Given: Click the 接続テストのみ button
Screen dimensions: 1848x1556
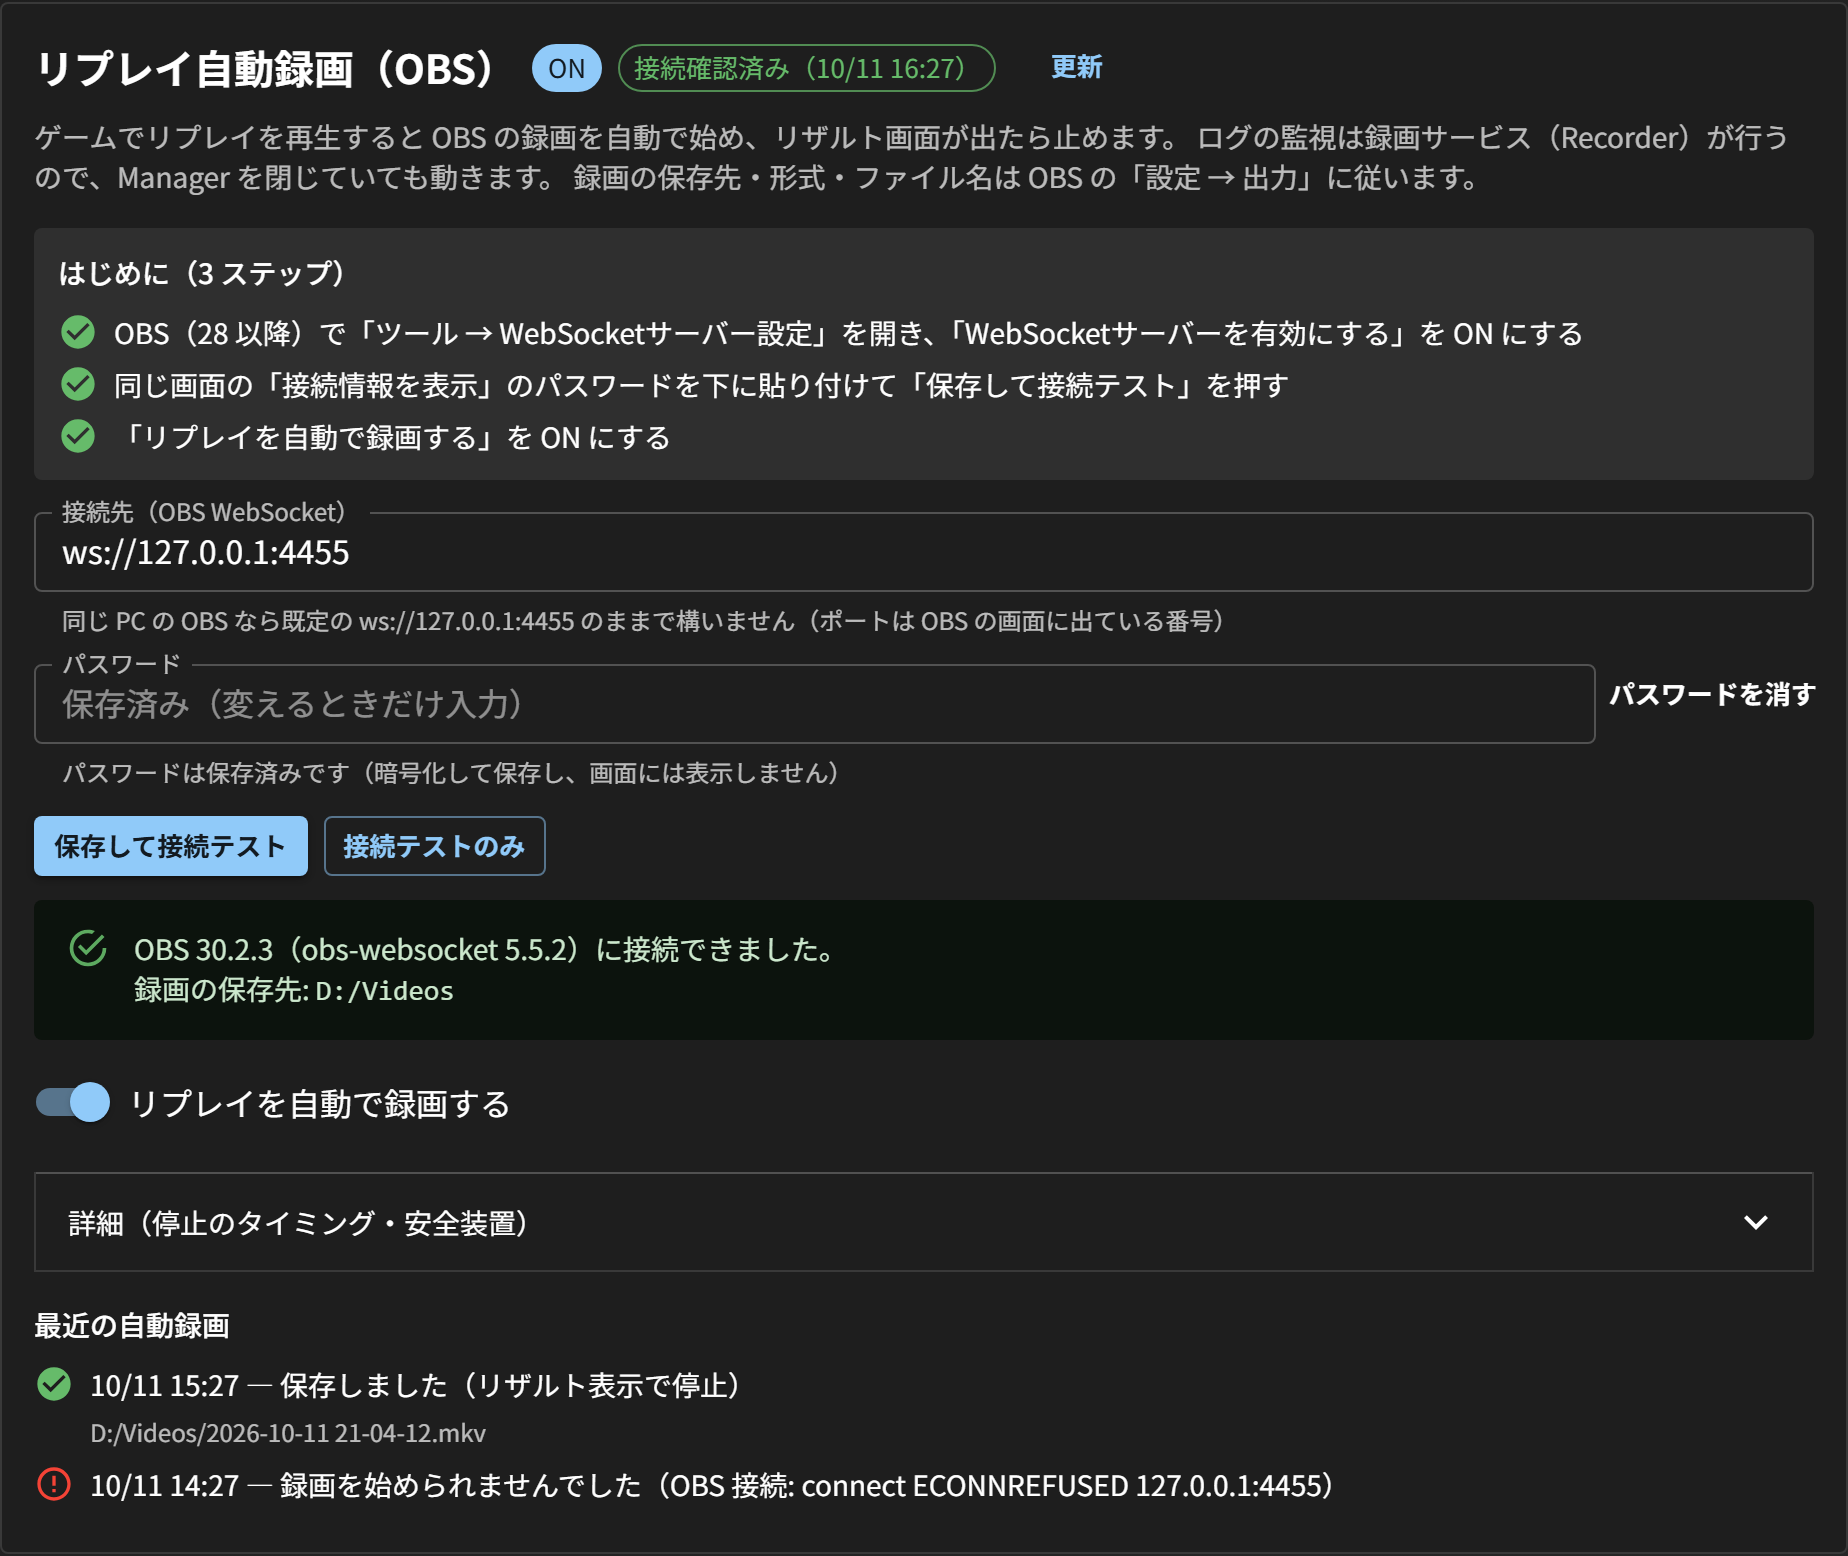Looking at the screenshot, I should [434, 846].
